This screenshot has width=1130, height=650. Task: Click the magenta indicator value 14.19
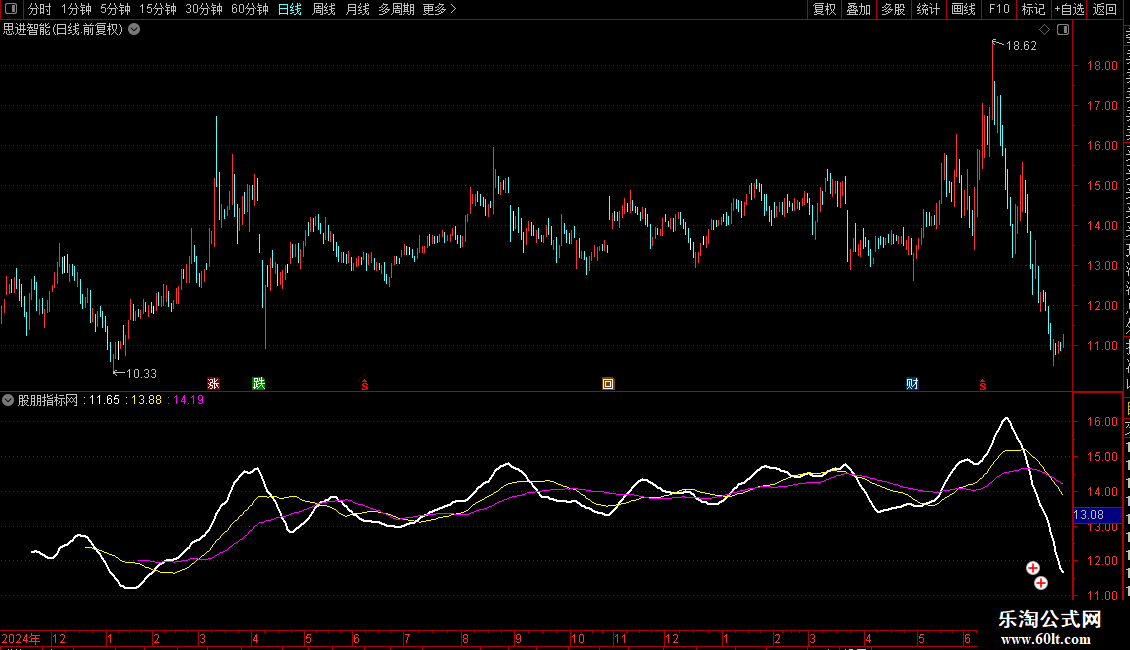188,400
